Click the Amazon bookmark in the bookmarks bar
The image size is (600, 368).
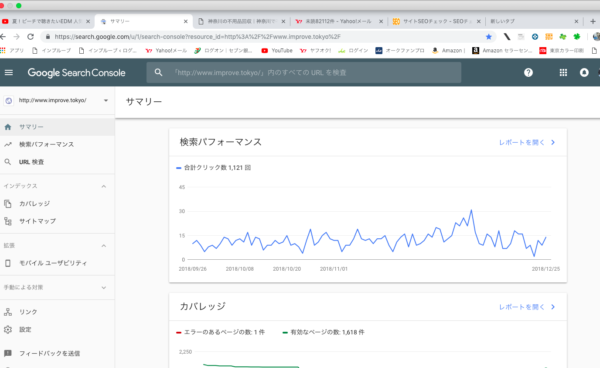448,50
